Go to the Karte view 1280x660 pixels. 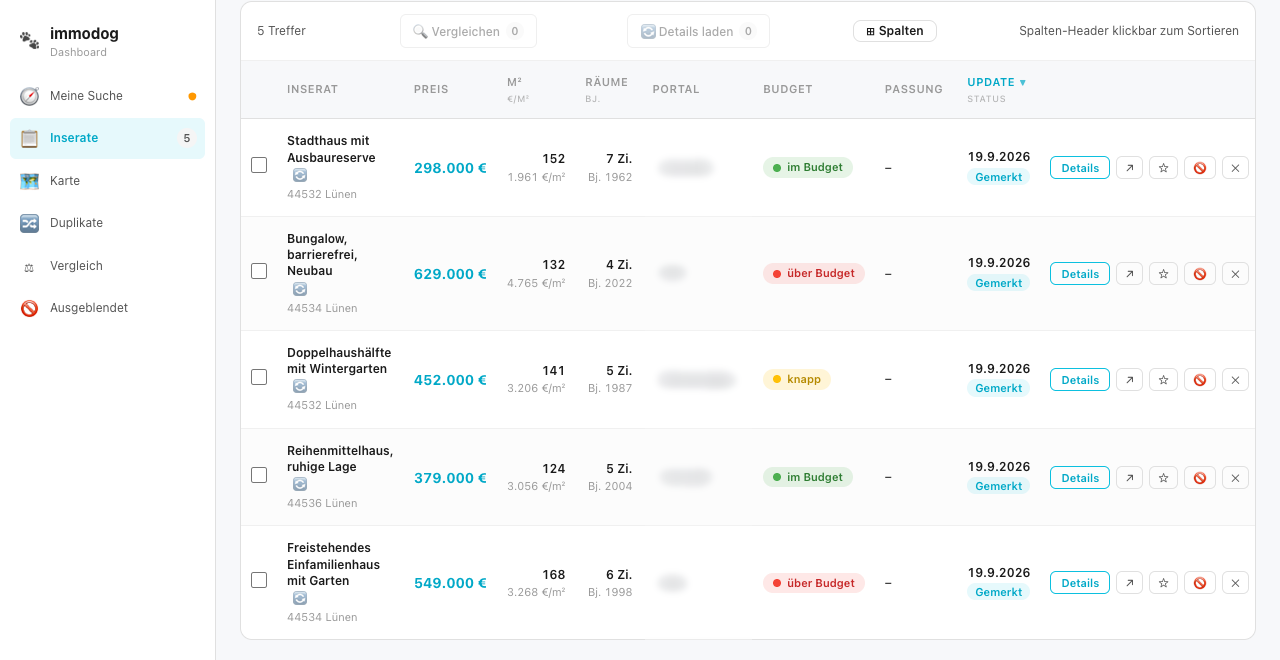click(x=107, y=181)
